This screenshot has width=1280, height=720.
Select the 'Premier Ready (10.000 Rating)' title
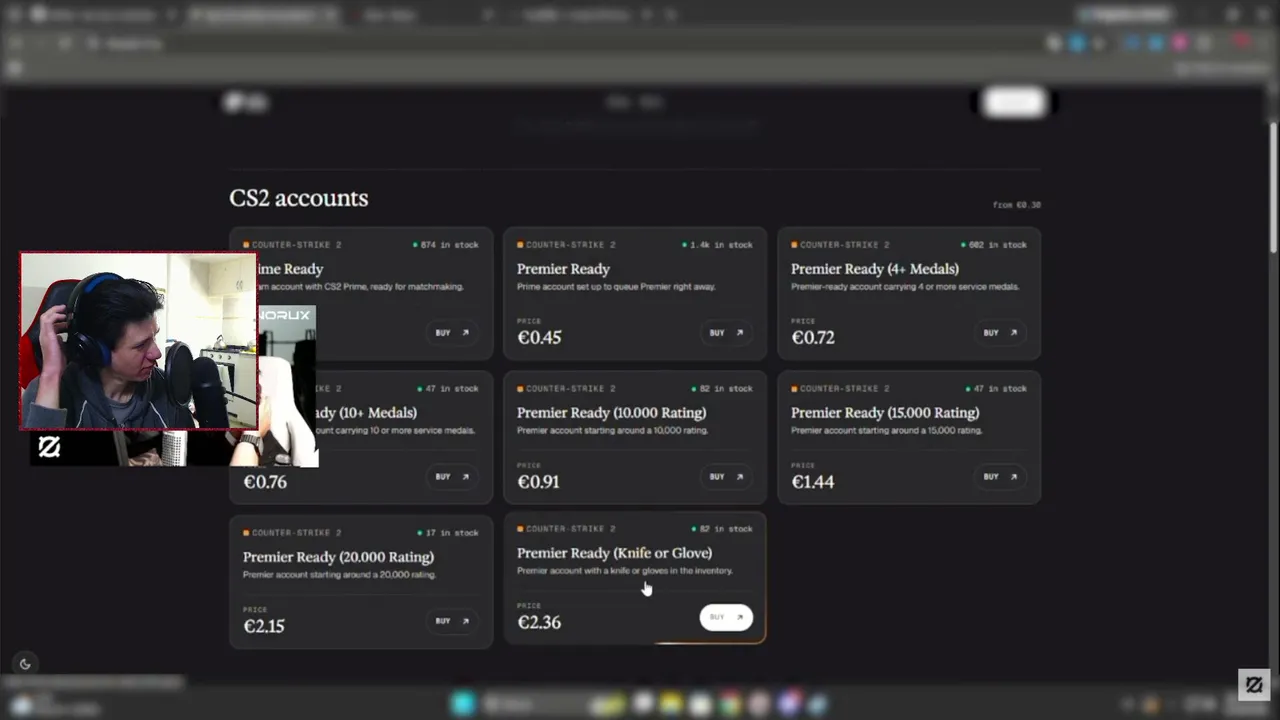(611, 413)
